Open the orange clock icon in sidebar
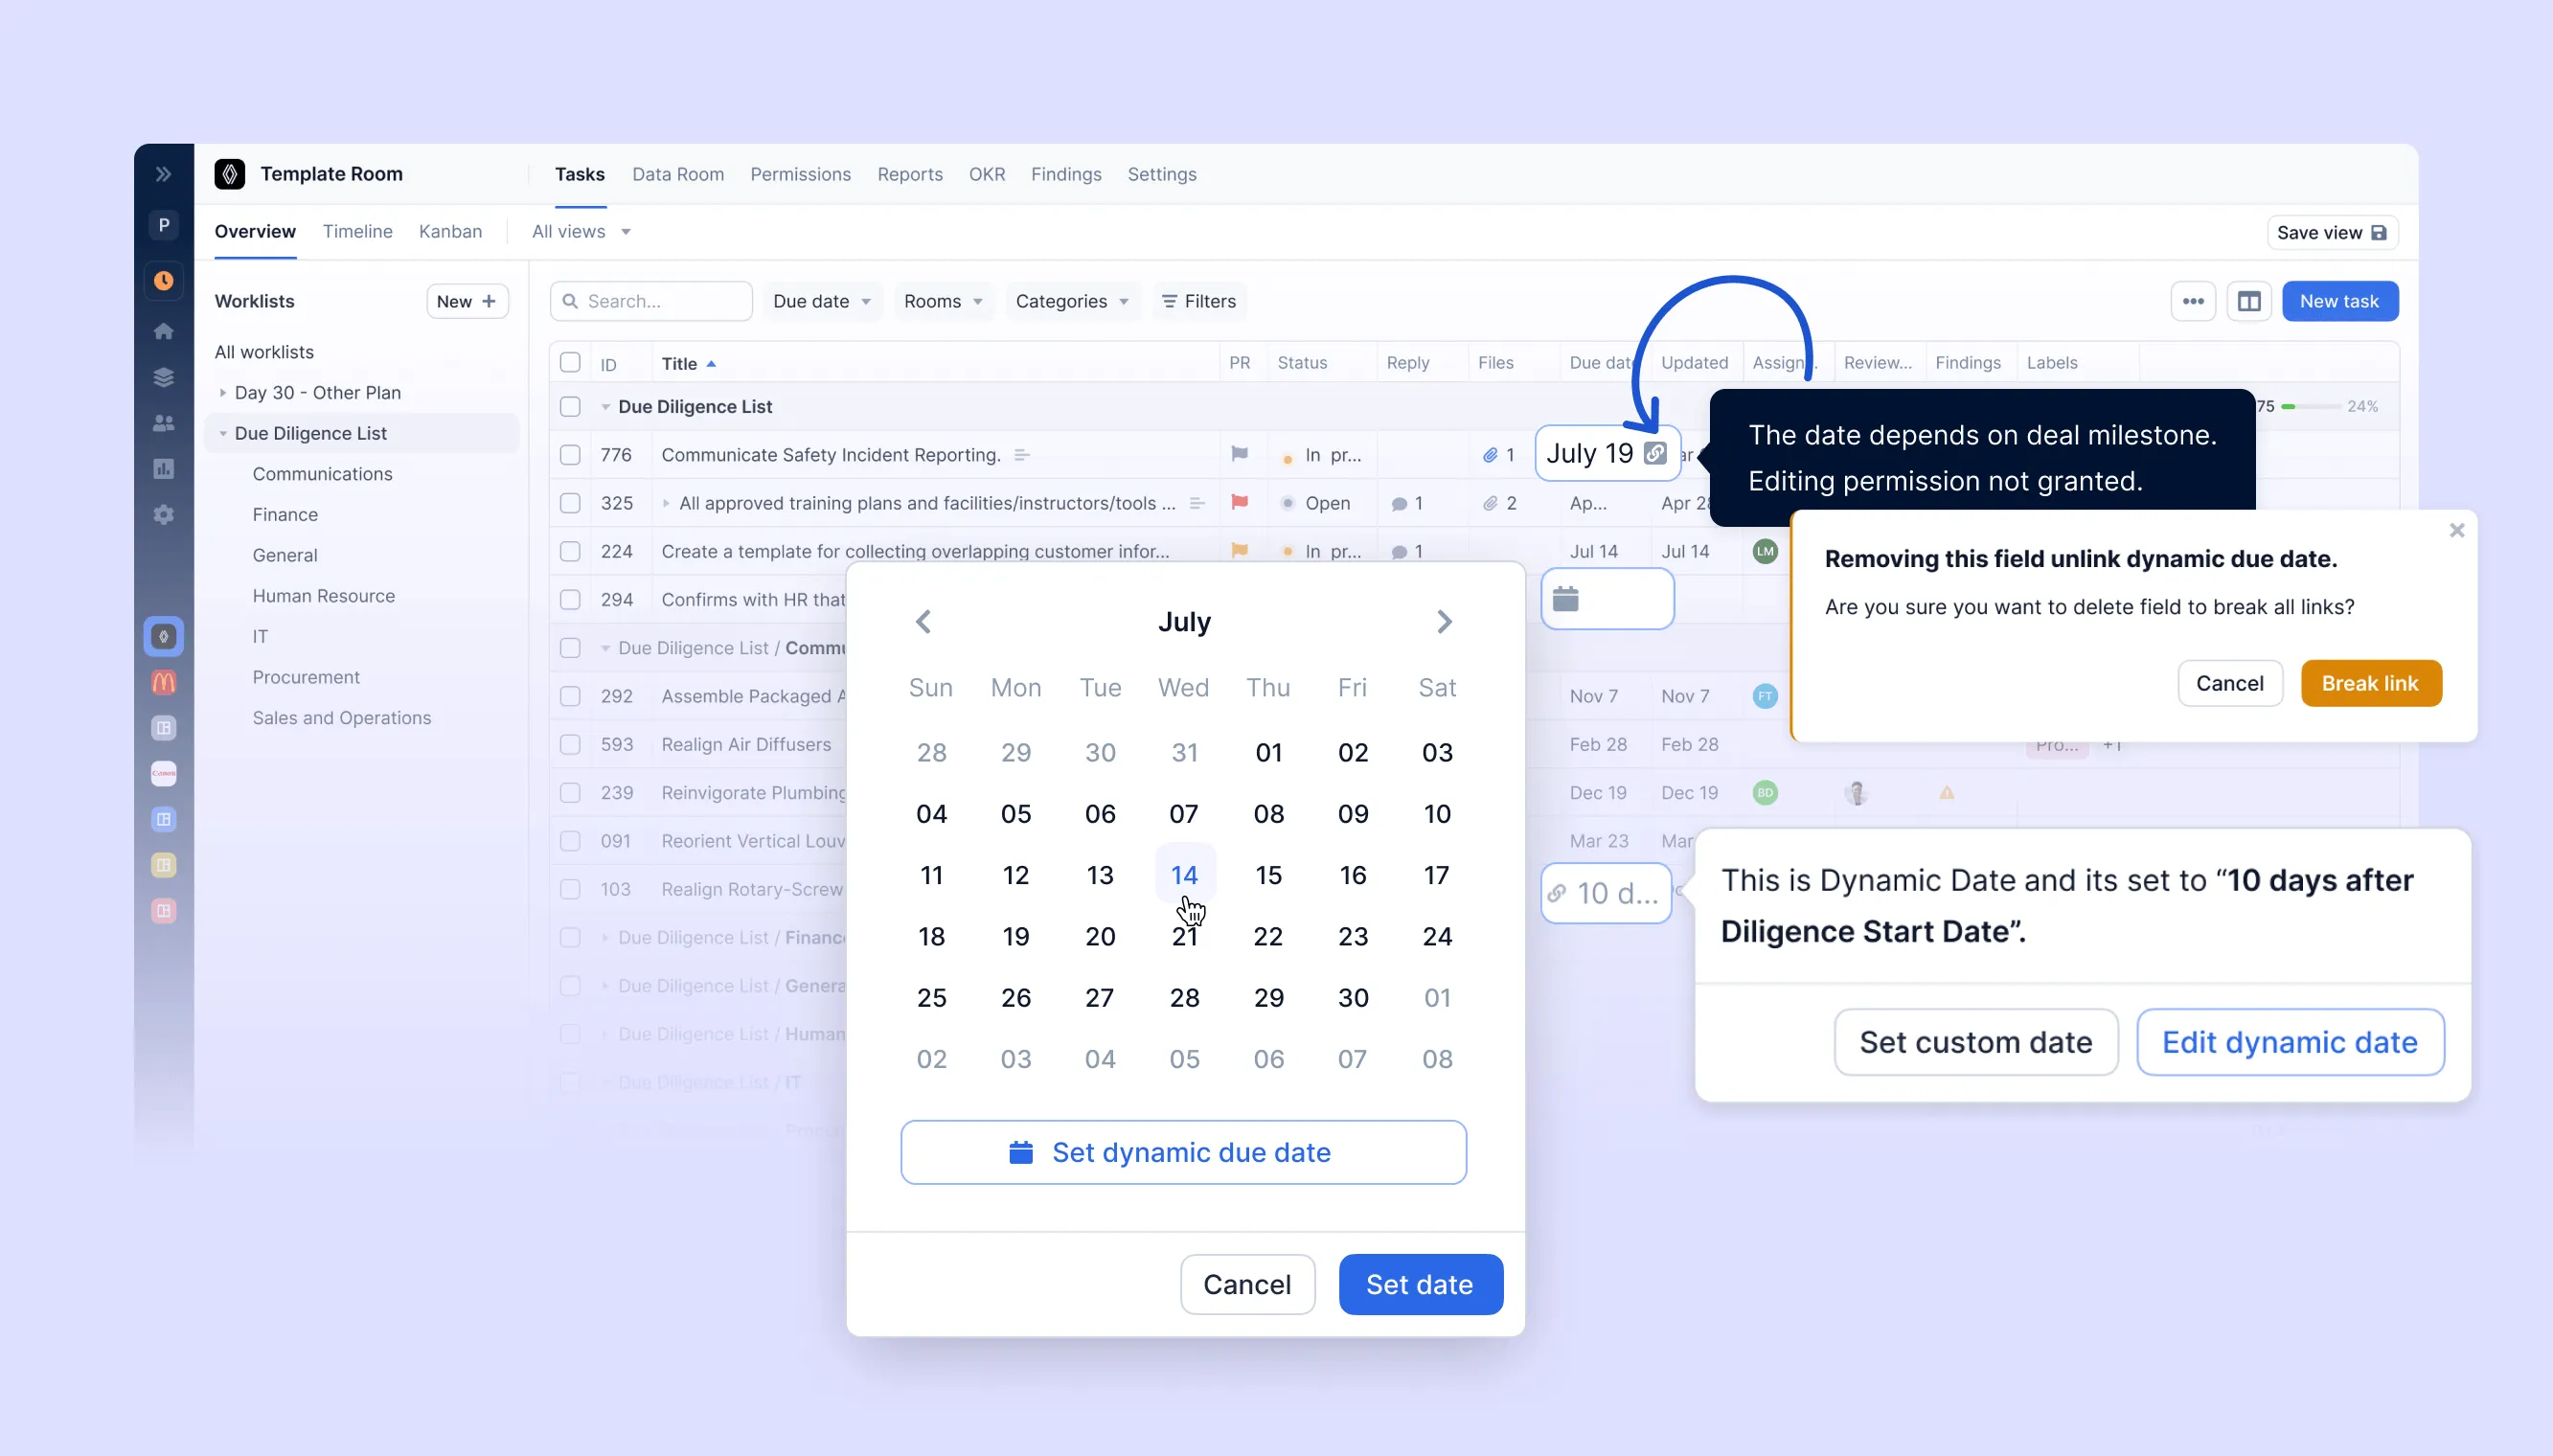This screenshot has width=2553, height=1456. (163, 281)
